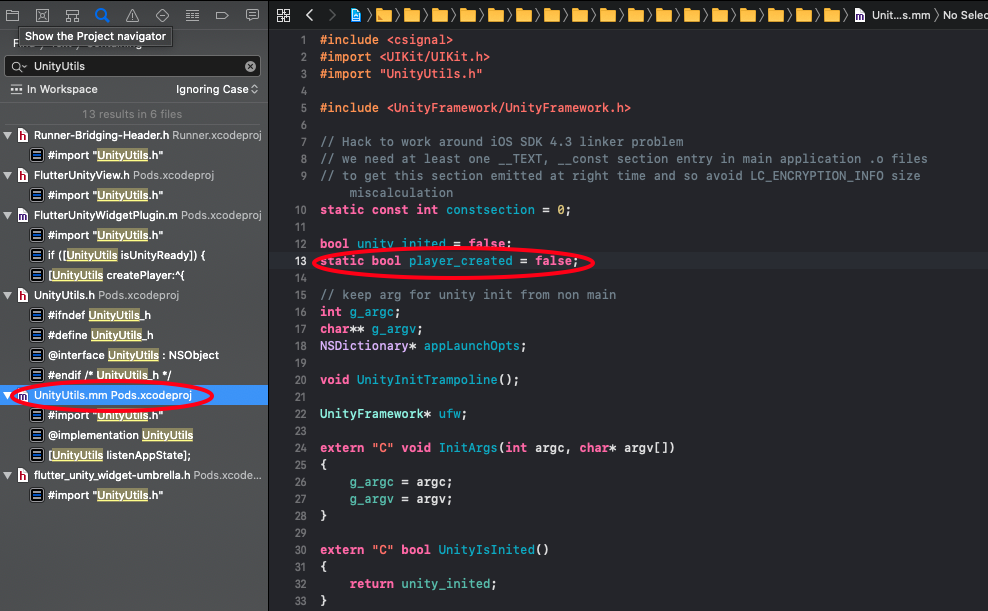Change the In Workspace search scope
Viewport: 988px width, 611px height.
coord(54,89)
